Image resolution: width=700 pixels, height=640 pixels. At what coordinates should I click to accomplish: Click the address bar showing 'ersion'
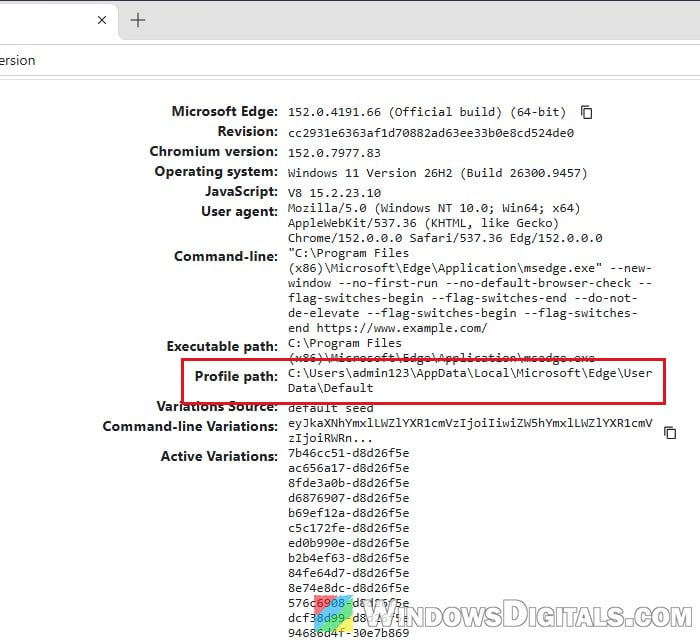tap(348, 60)
